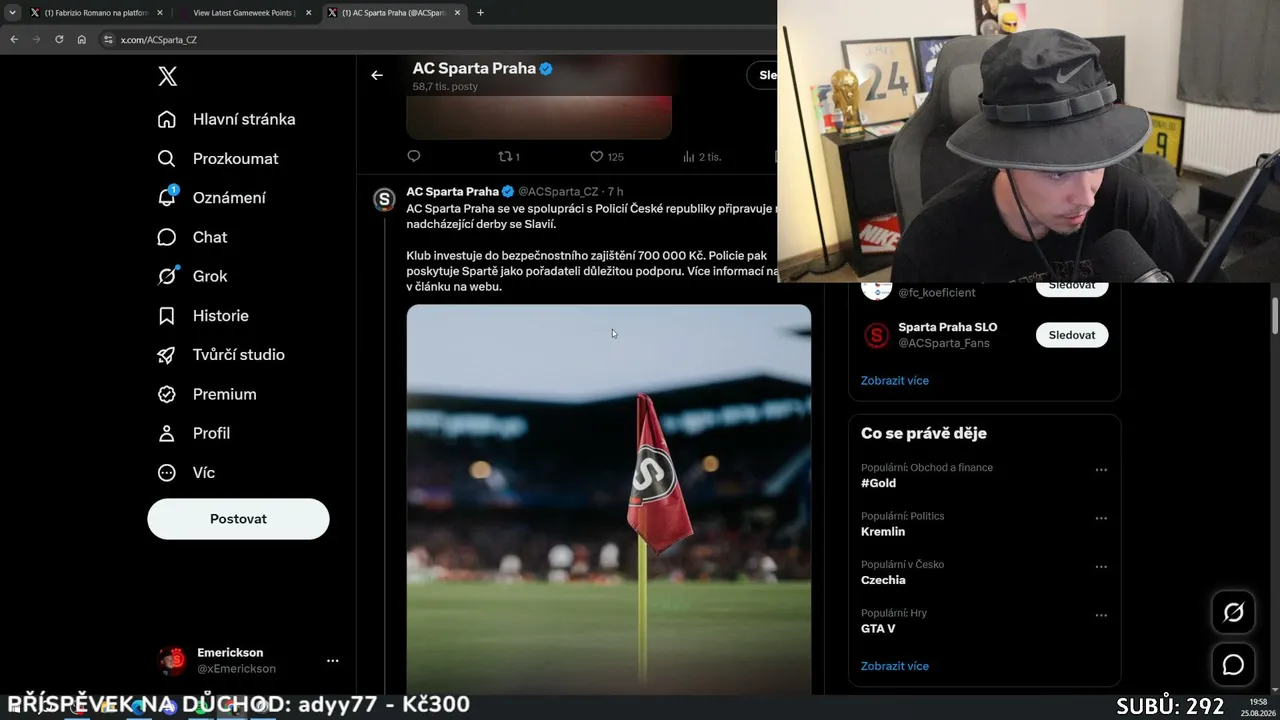Click the X logo in sidebar
Image resolution: width=1280 pixels, height=720 pixels.
click(168, 76)
